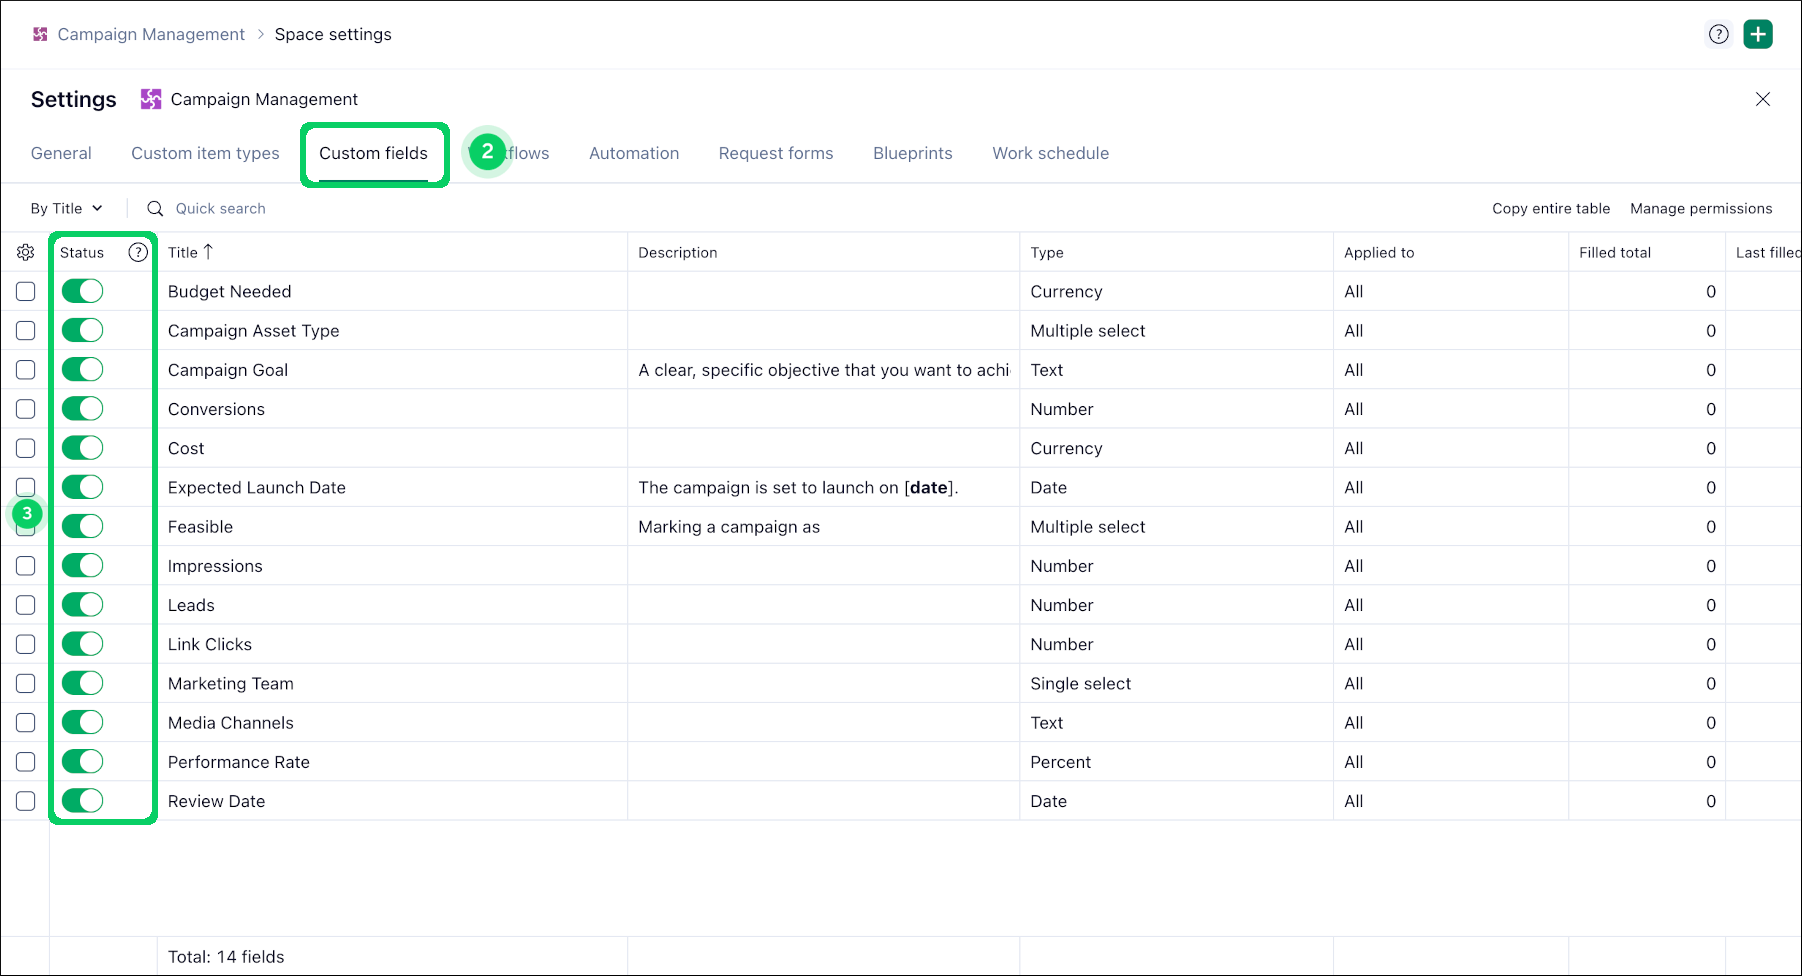The height and width of the screenshot is (976, 1802).
Task: Open help via top-right question mark icon
Action: [1718, 34]
